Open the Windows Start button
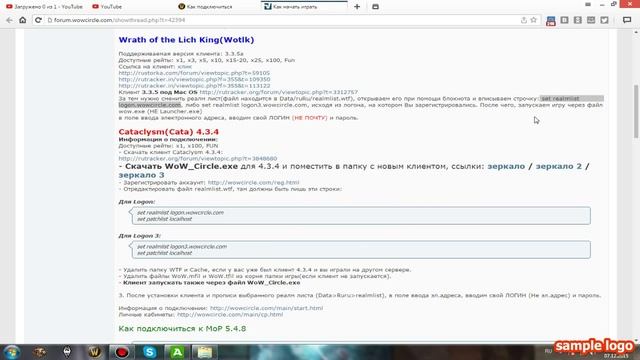Image resolution: width=640 pixels, height=360 pixels. coord(12,352)
